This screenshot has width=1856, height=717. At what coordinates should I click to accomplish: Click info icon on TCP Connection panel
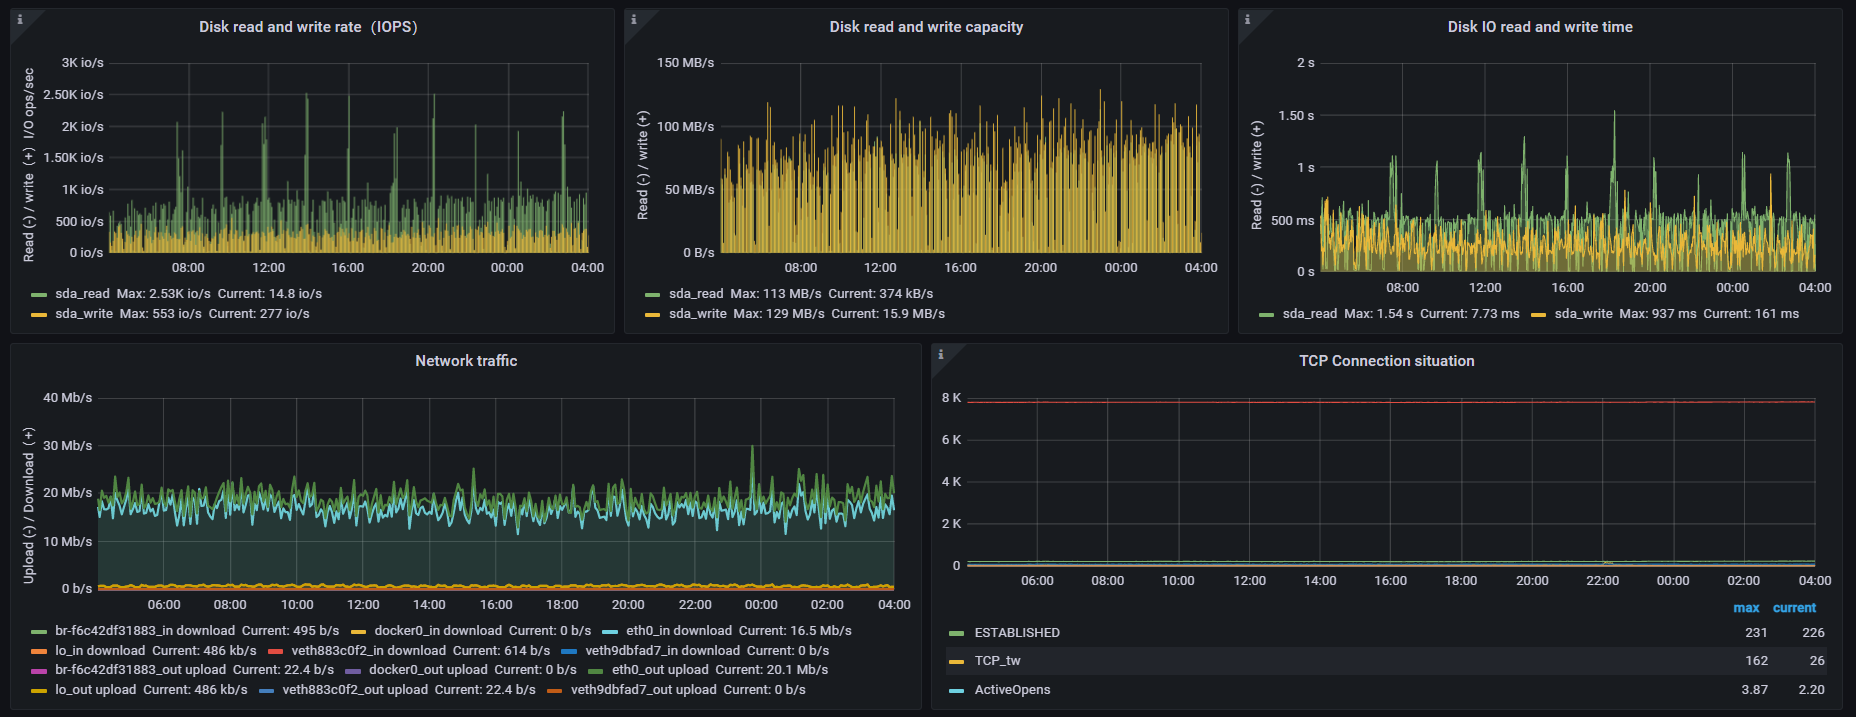(941, 354)
